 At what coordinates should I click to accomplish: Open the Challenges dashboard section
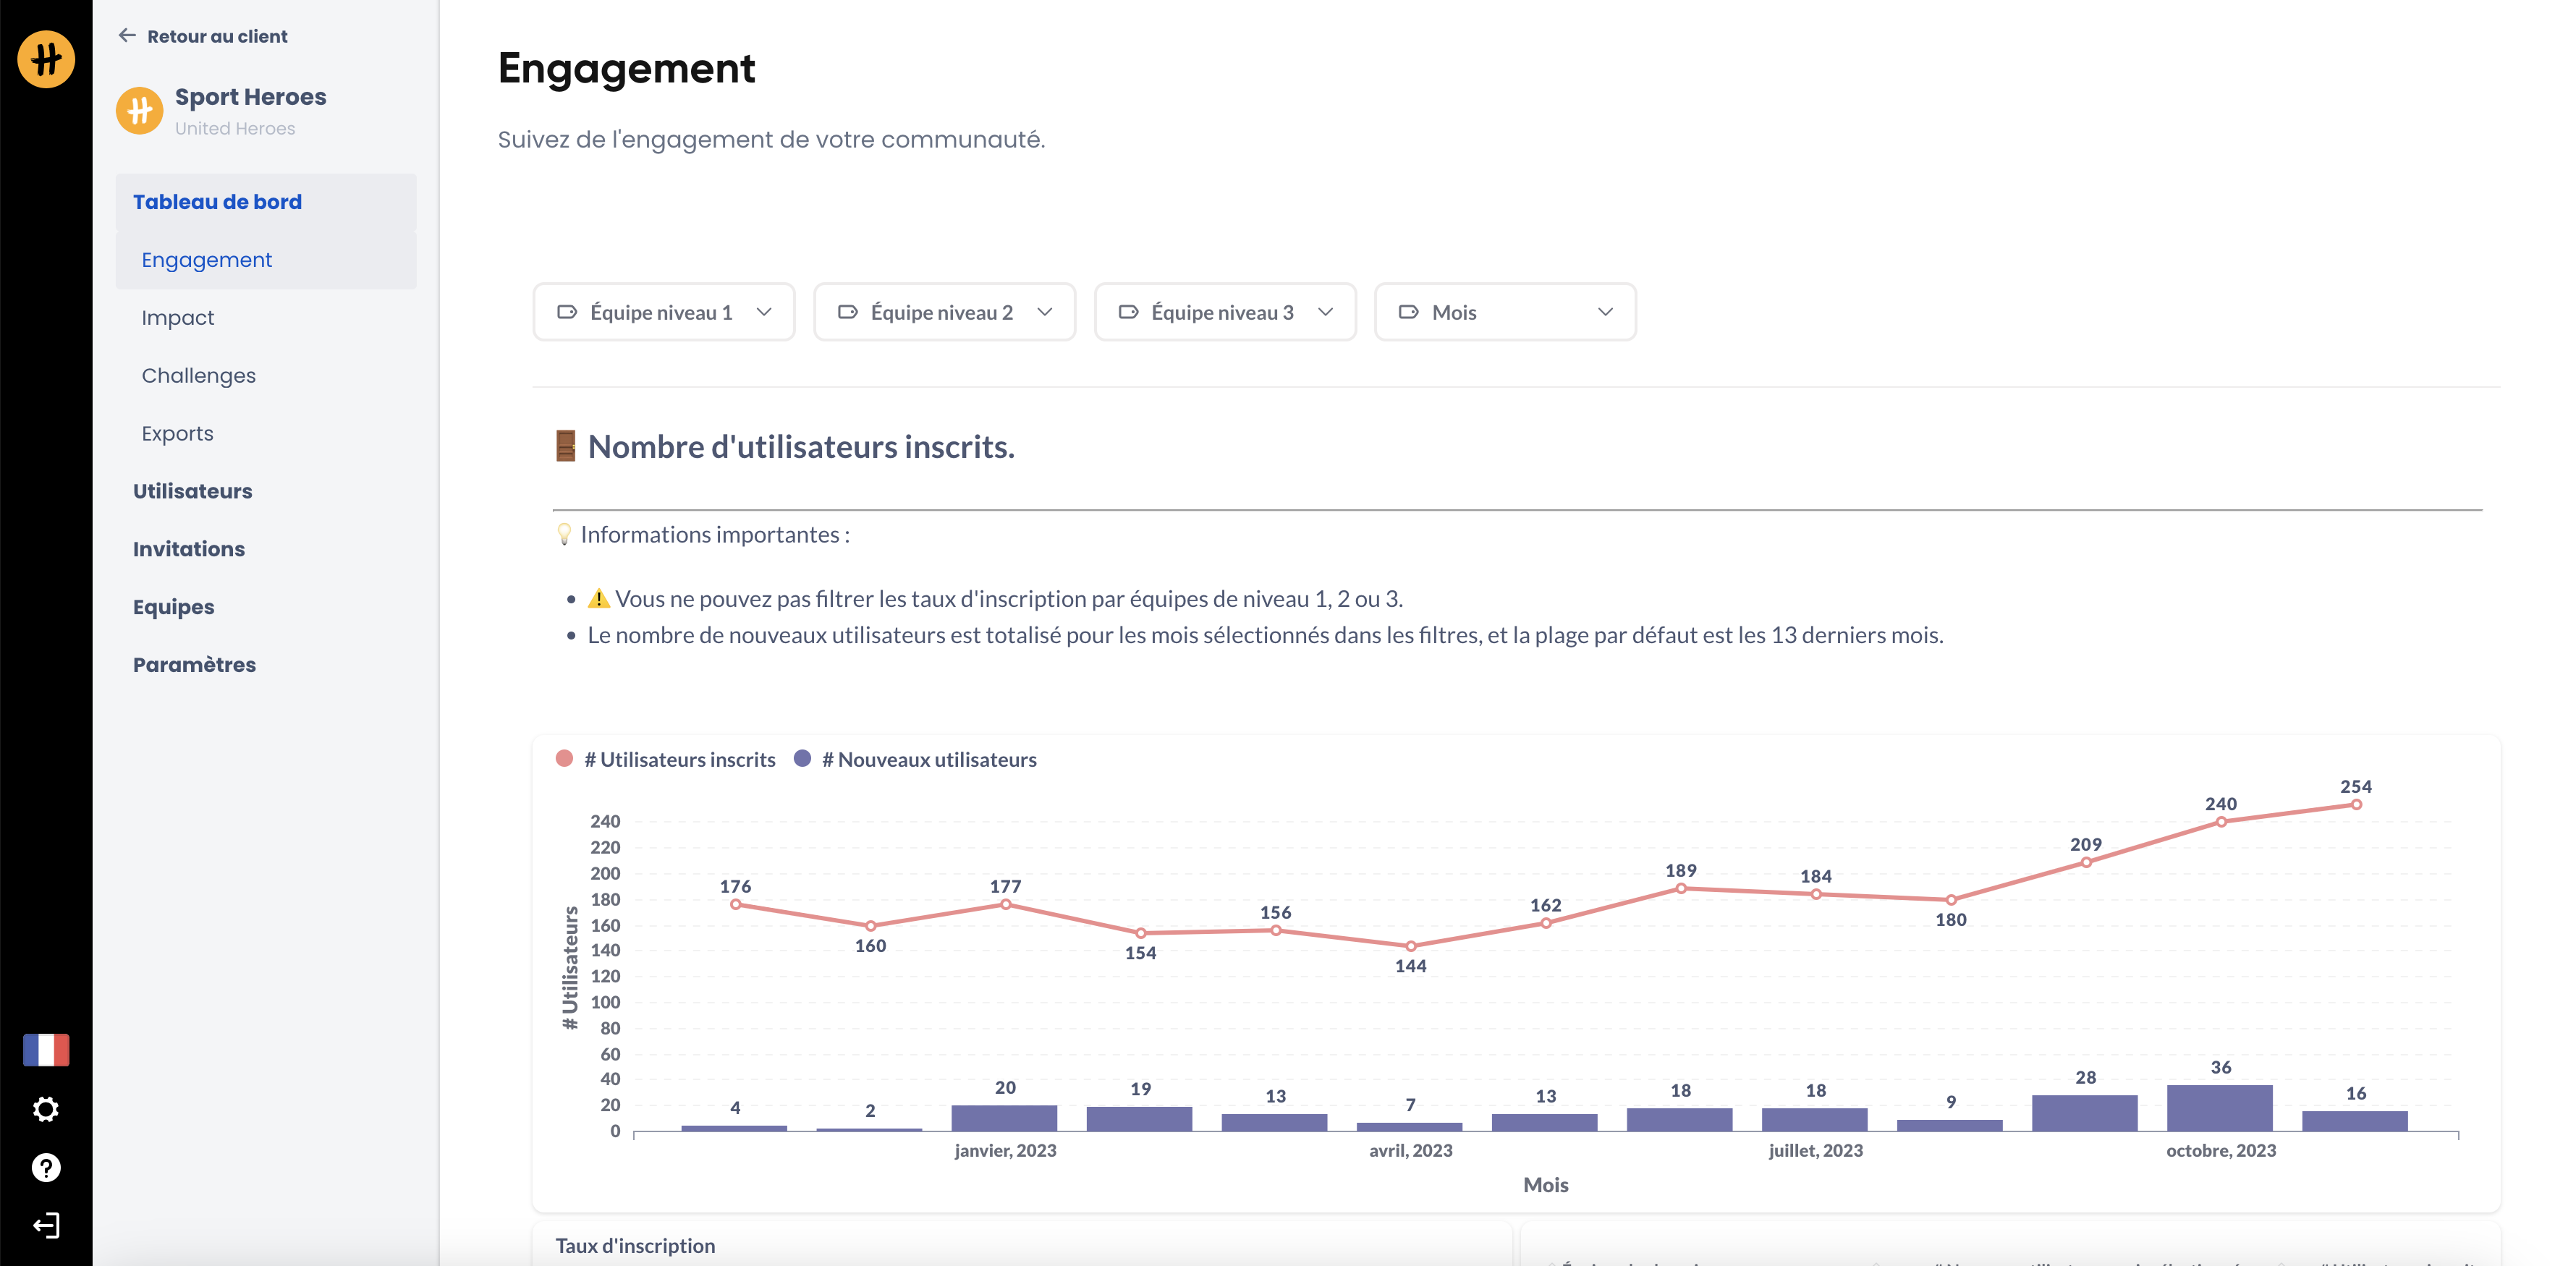coord(198,376)
